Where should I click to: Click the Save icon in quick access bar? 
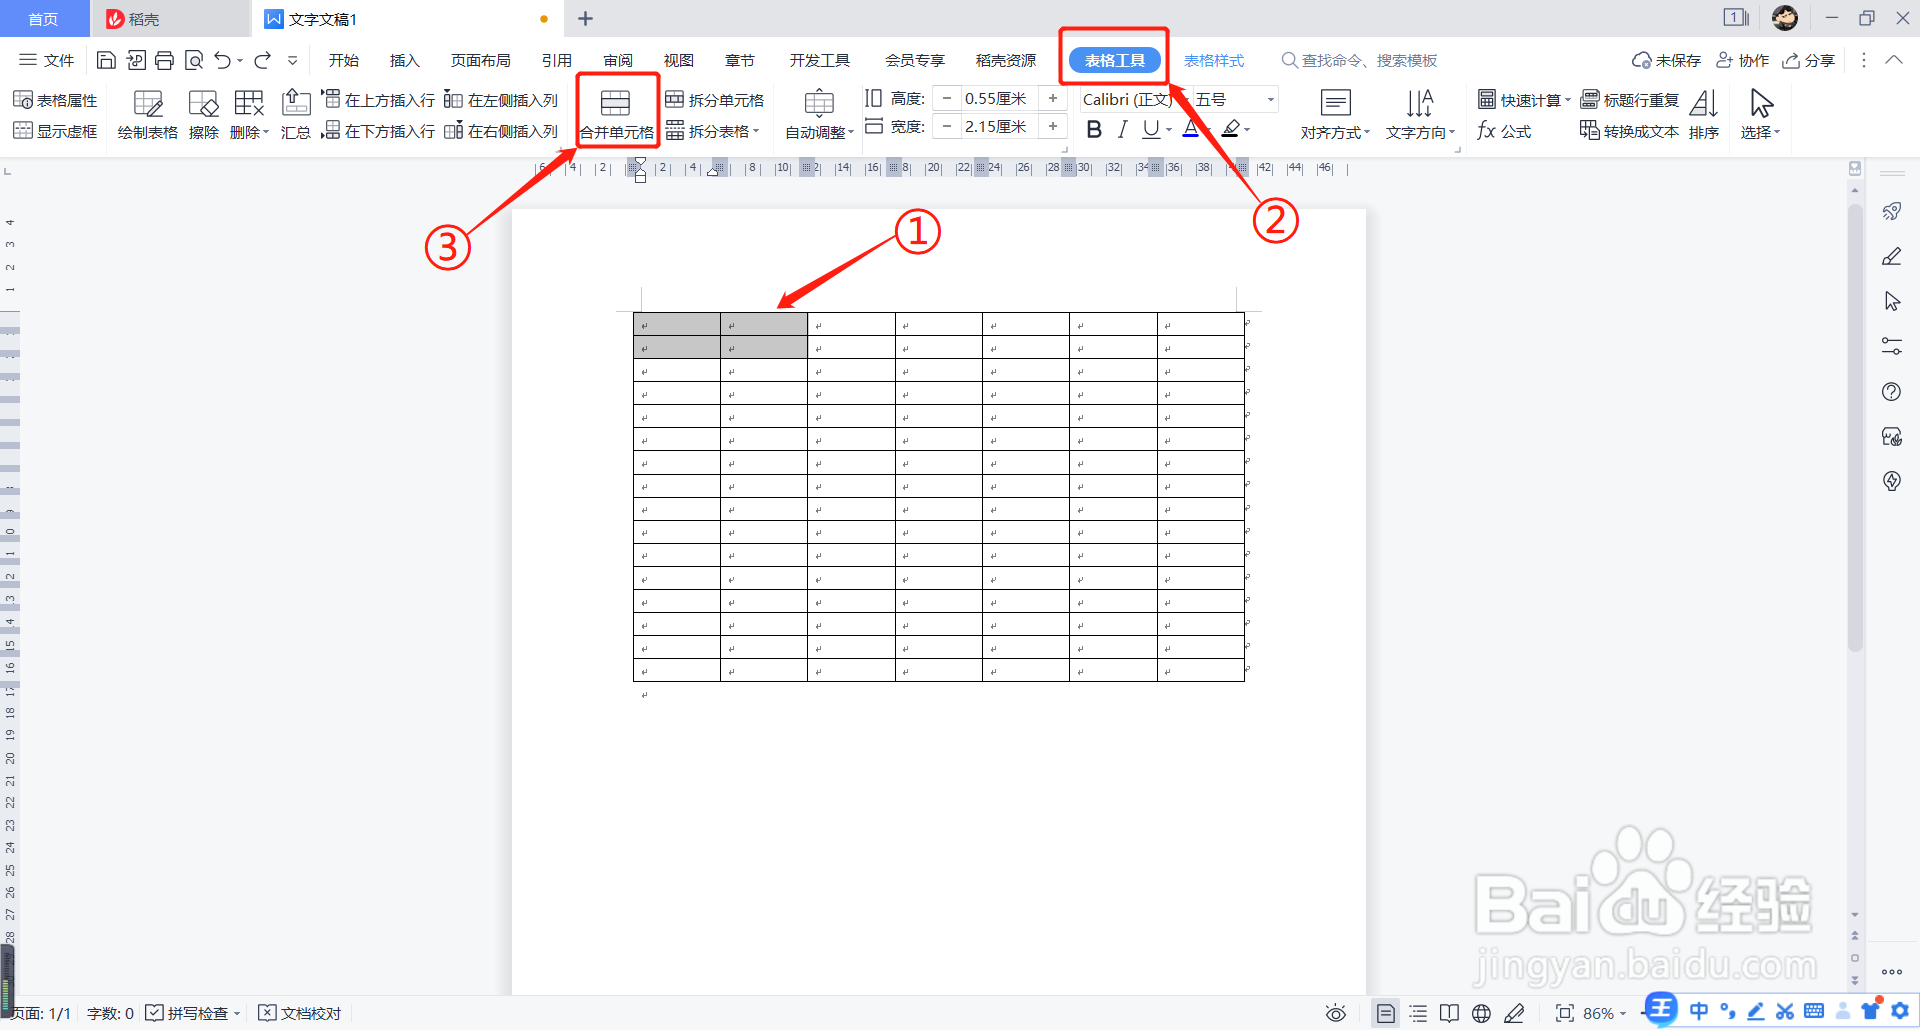tap(106, 60)
